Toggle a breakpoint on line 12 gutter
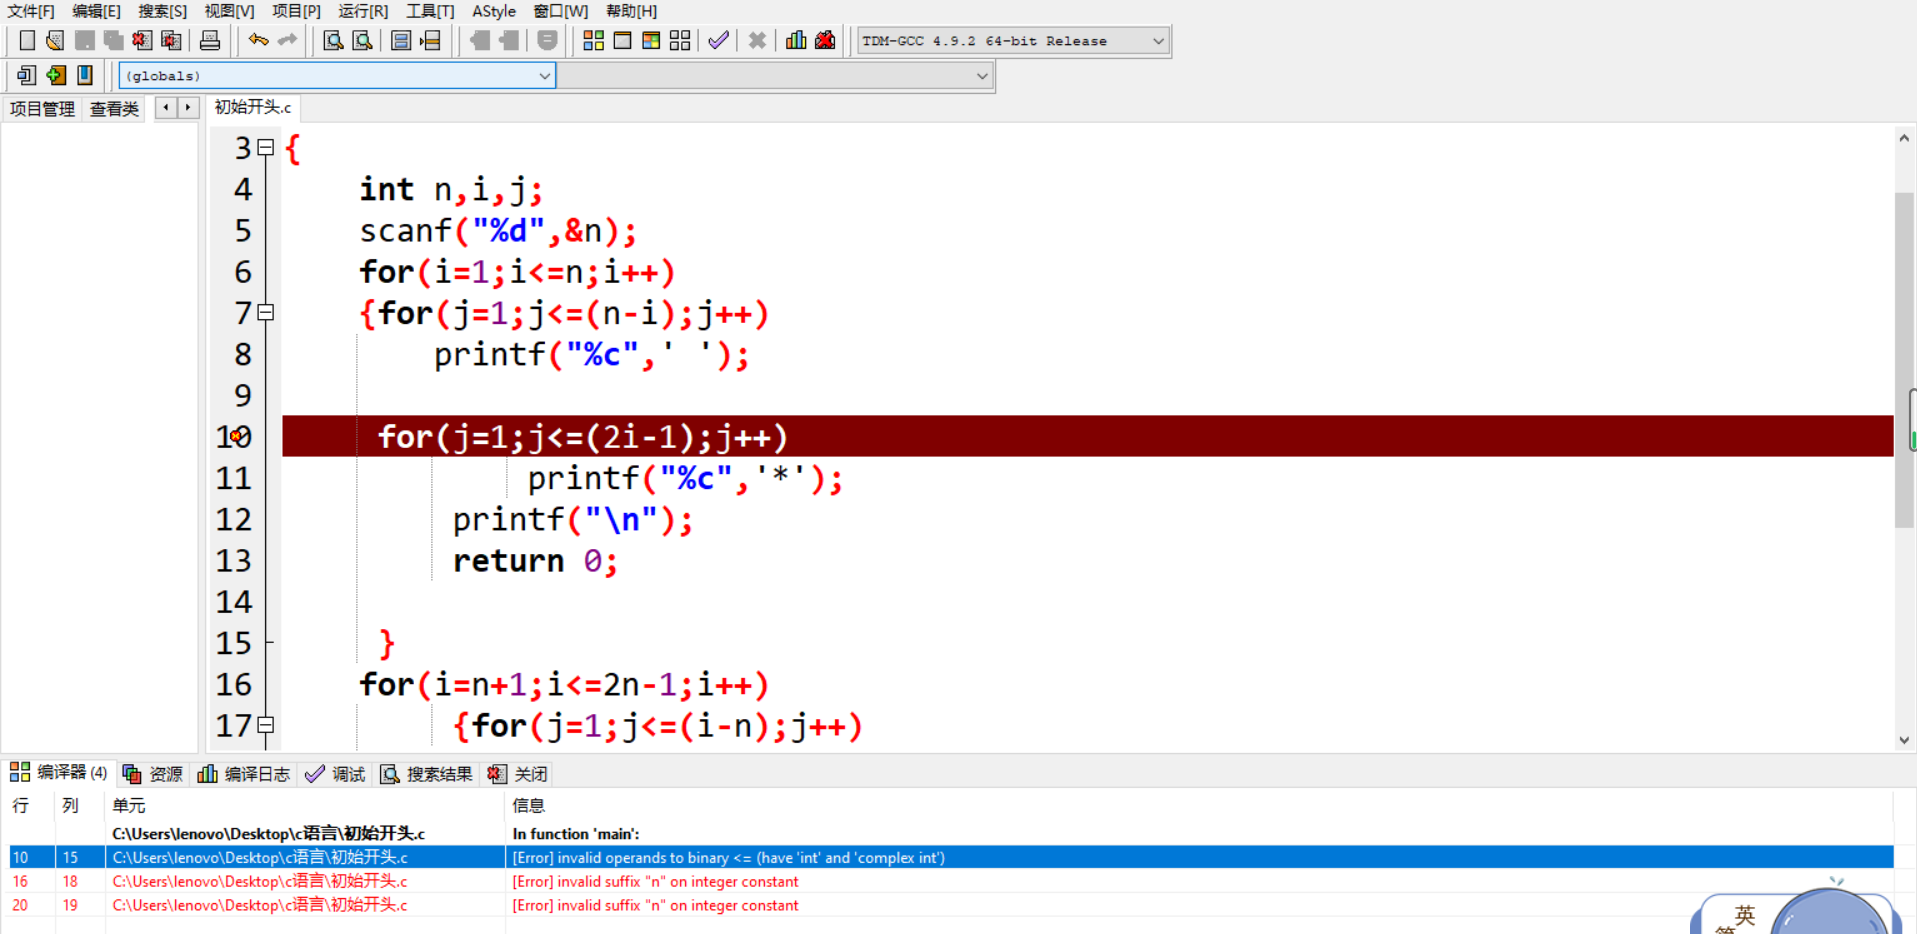 (x=234, y=520)
